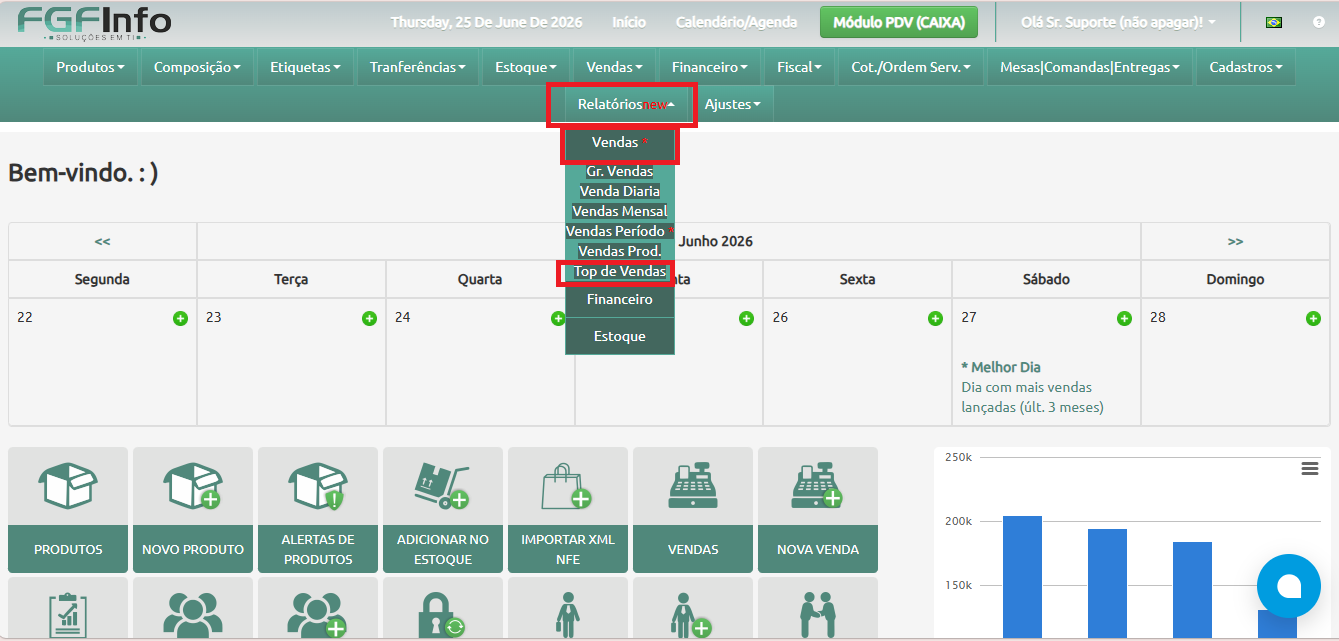The image size is (1339, 641).
Task: Click the Brazil flag language icon
Action: [x=1273, y=22]
